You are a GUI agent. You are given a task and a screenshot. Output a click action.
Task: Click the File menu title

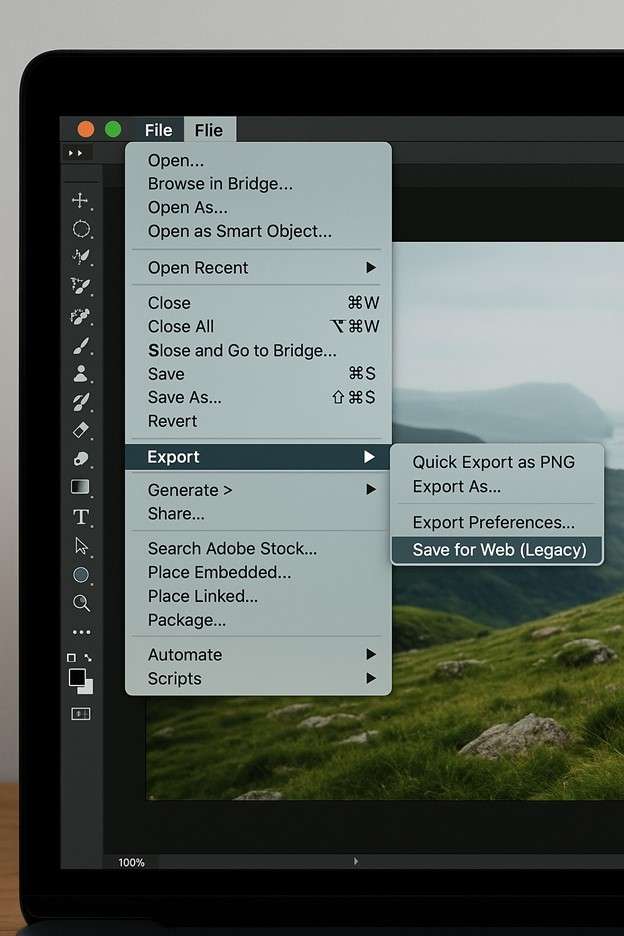point(158,130)
